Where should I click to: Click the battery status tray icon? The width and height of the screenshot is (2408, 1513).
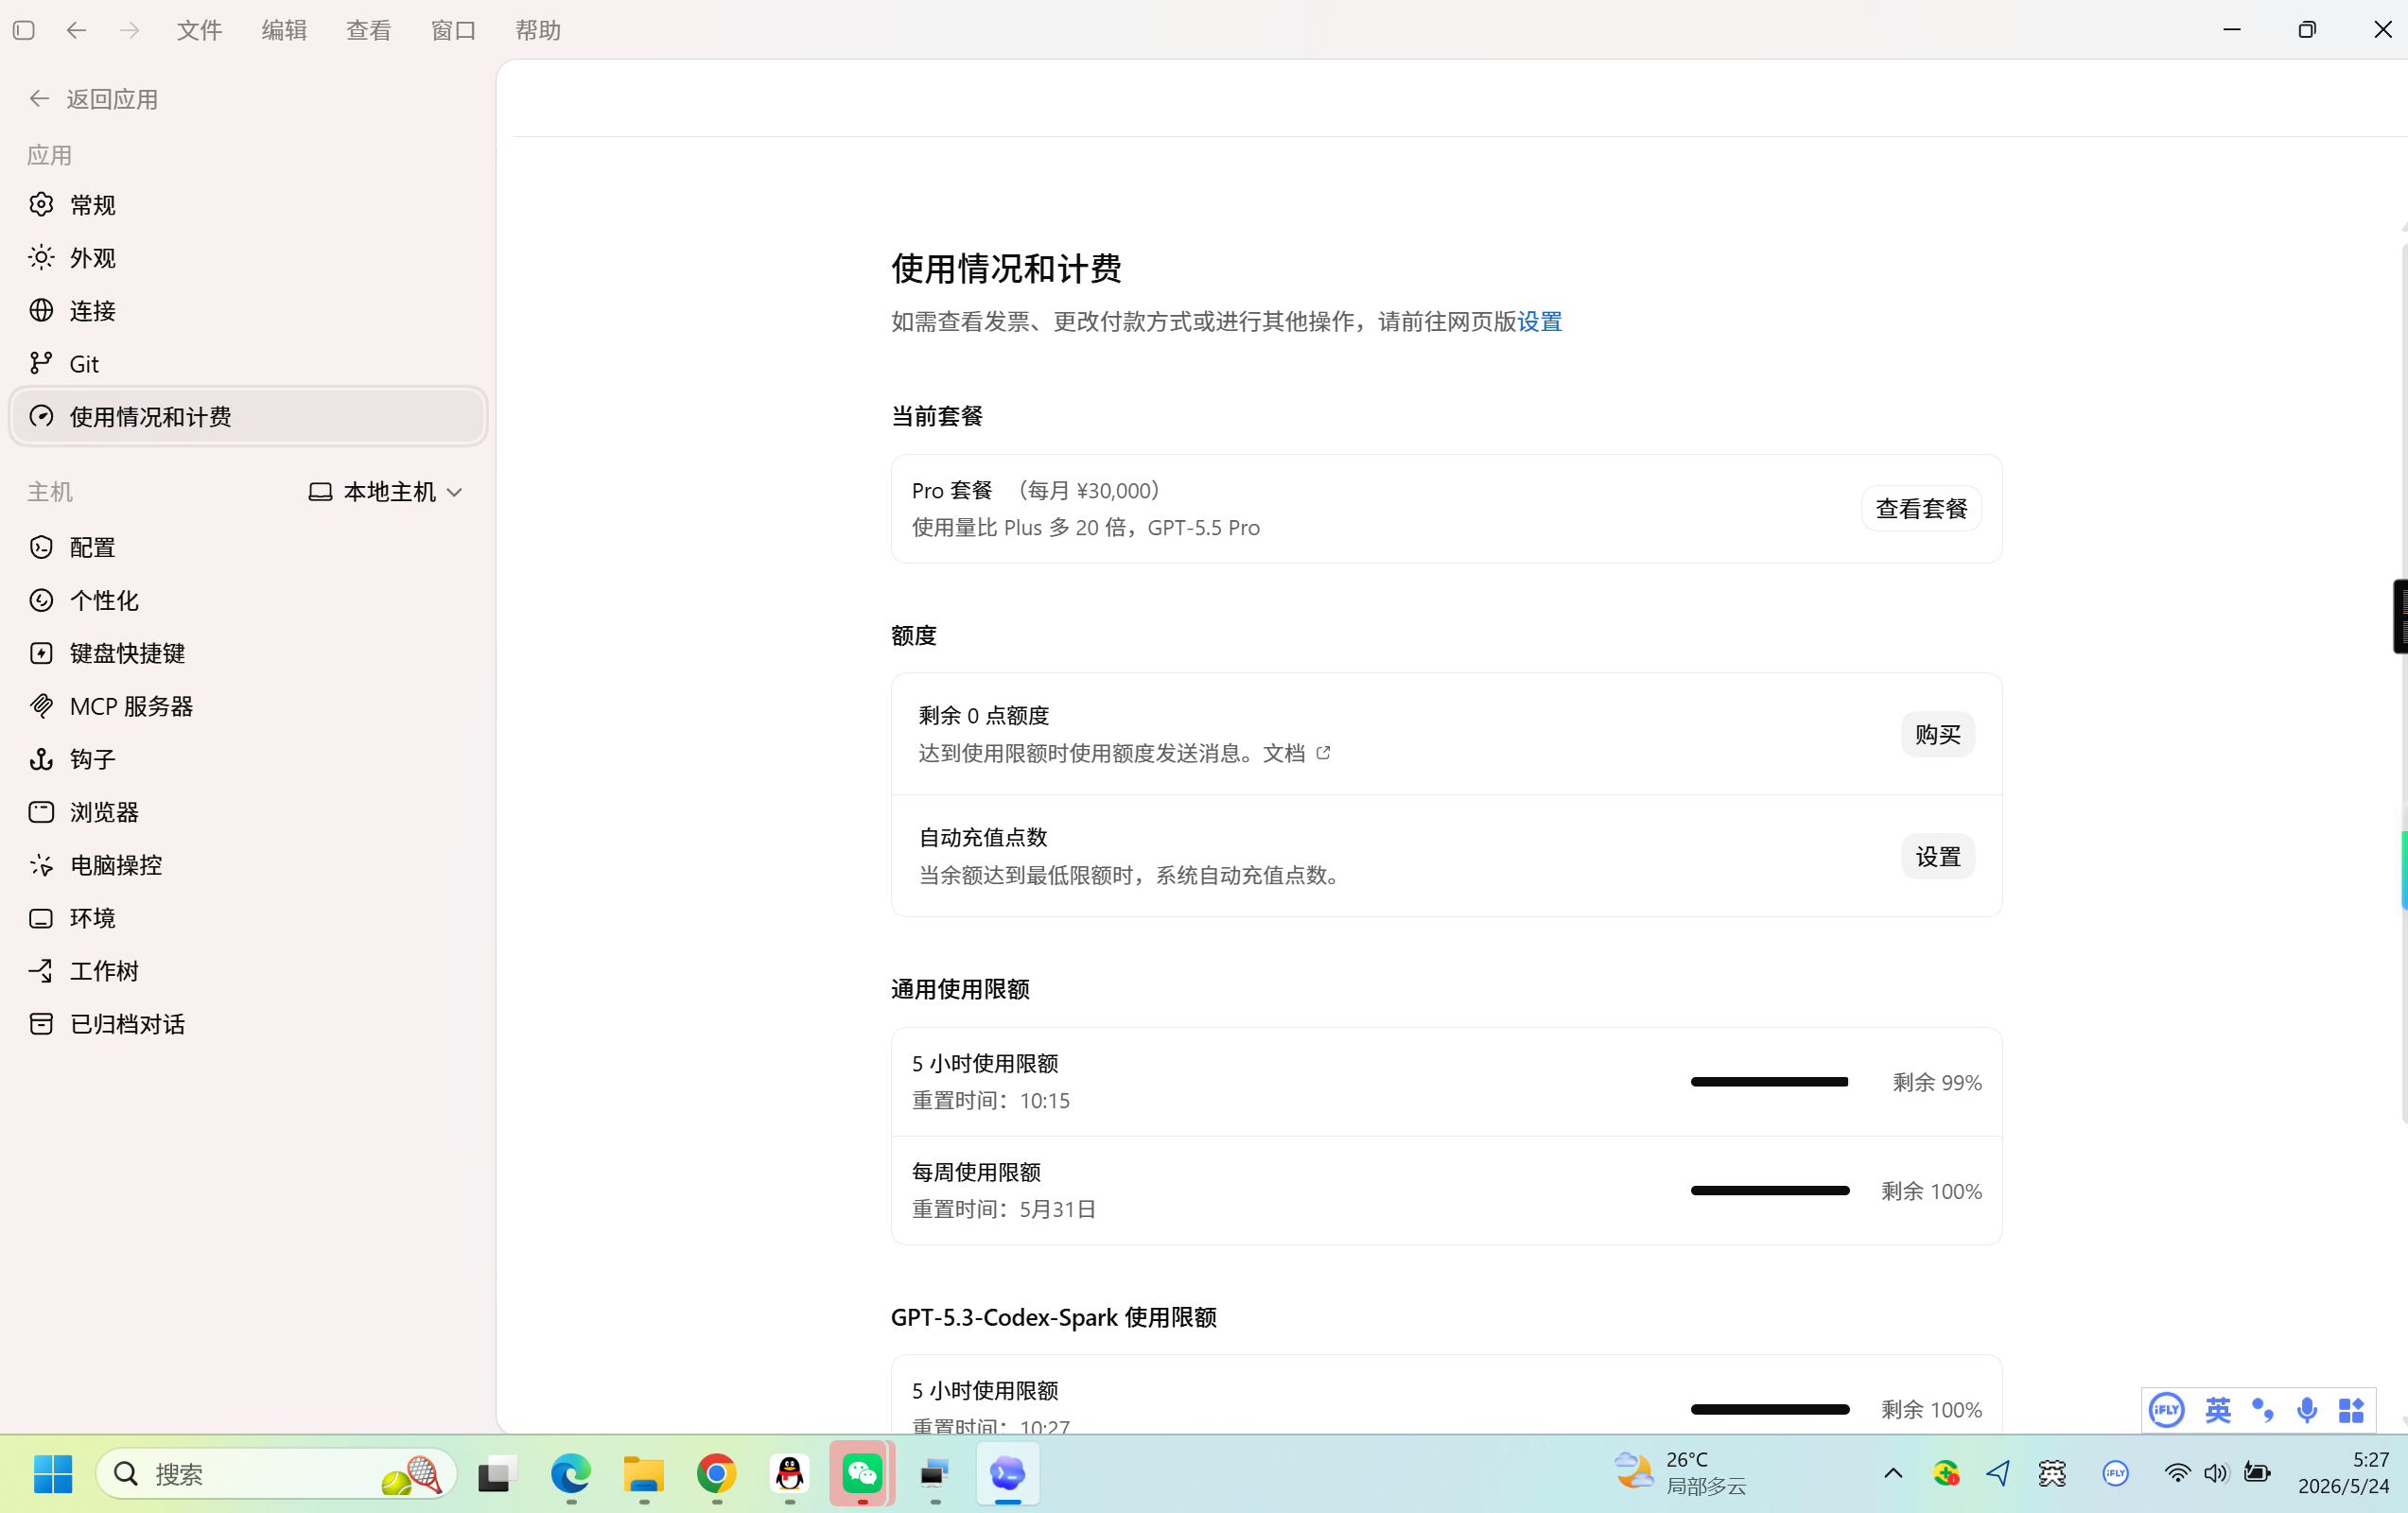click(2257, 1473)
